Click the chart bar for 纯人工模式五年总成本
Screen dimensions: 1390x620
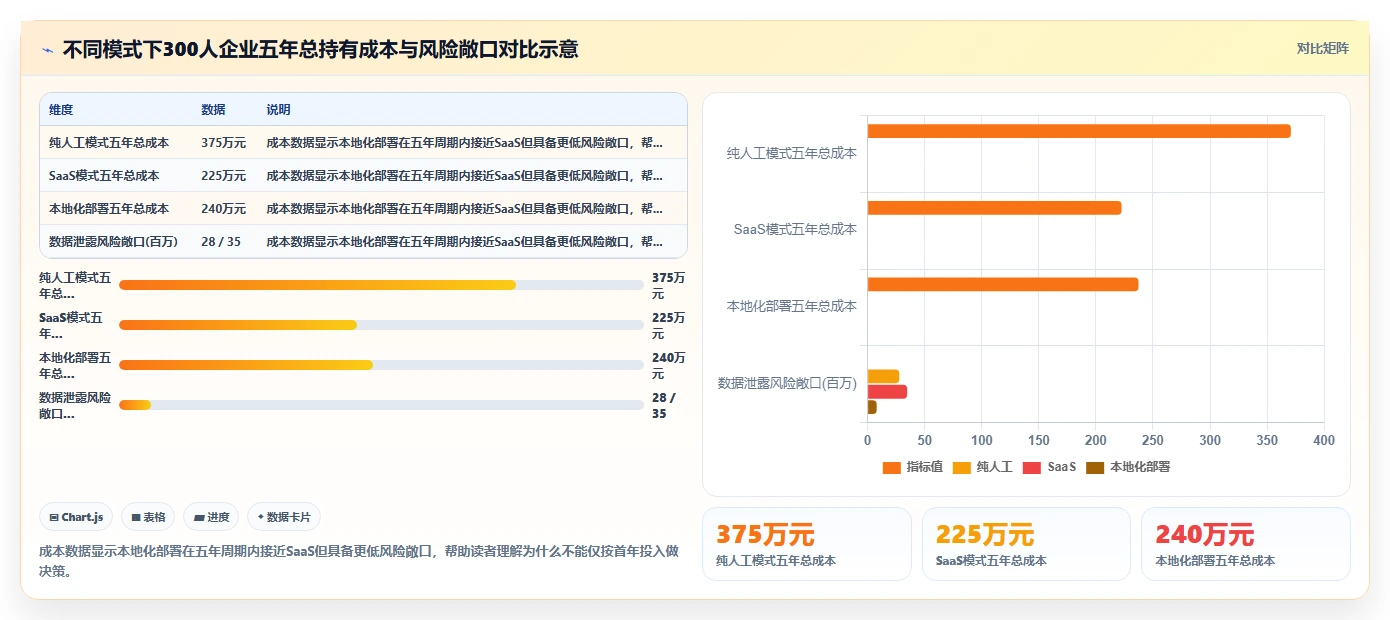1079,131
